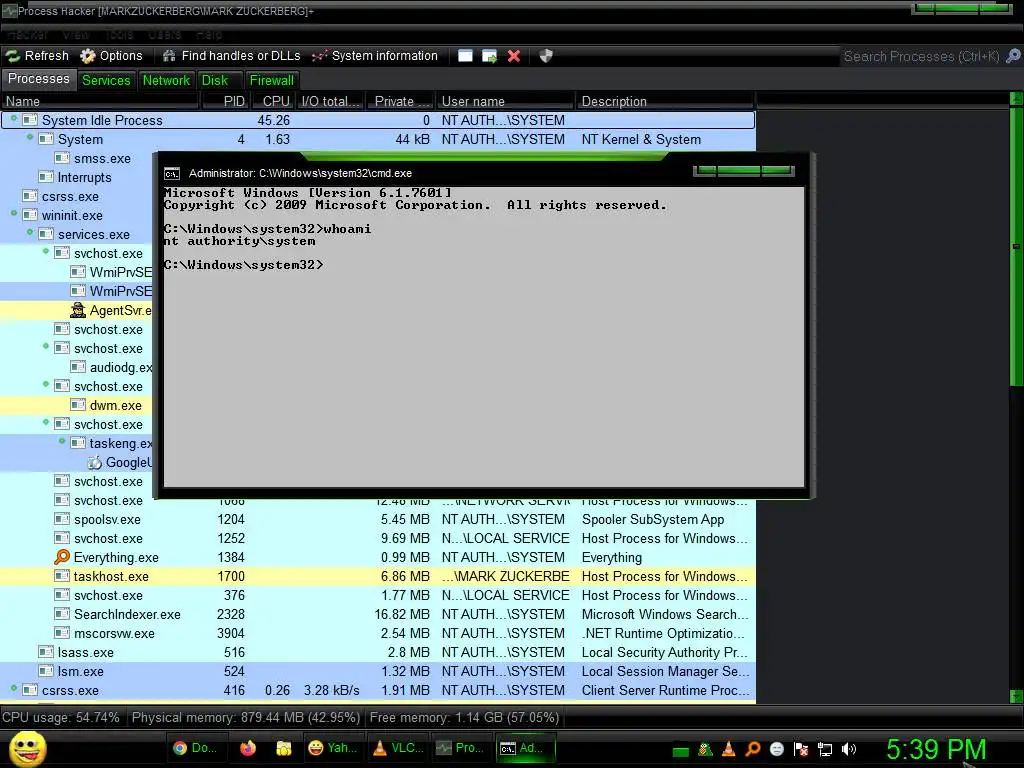The width and height of the screenshot is (1024, 768).
Task: Sort by the CPU column header
Action: (x=274, y=101)
